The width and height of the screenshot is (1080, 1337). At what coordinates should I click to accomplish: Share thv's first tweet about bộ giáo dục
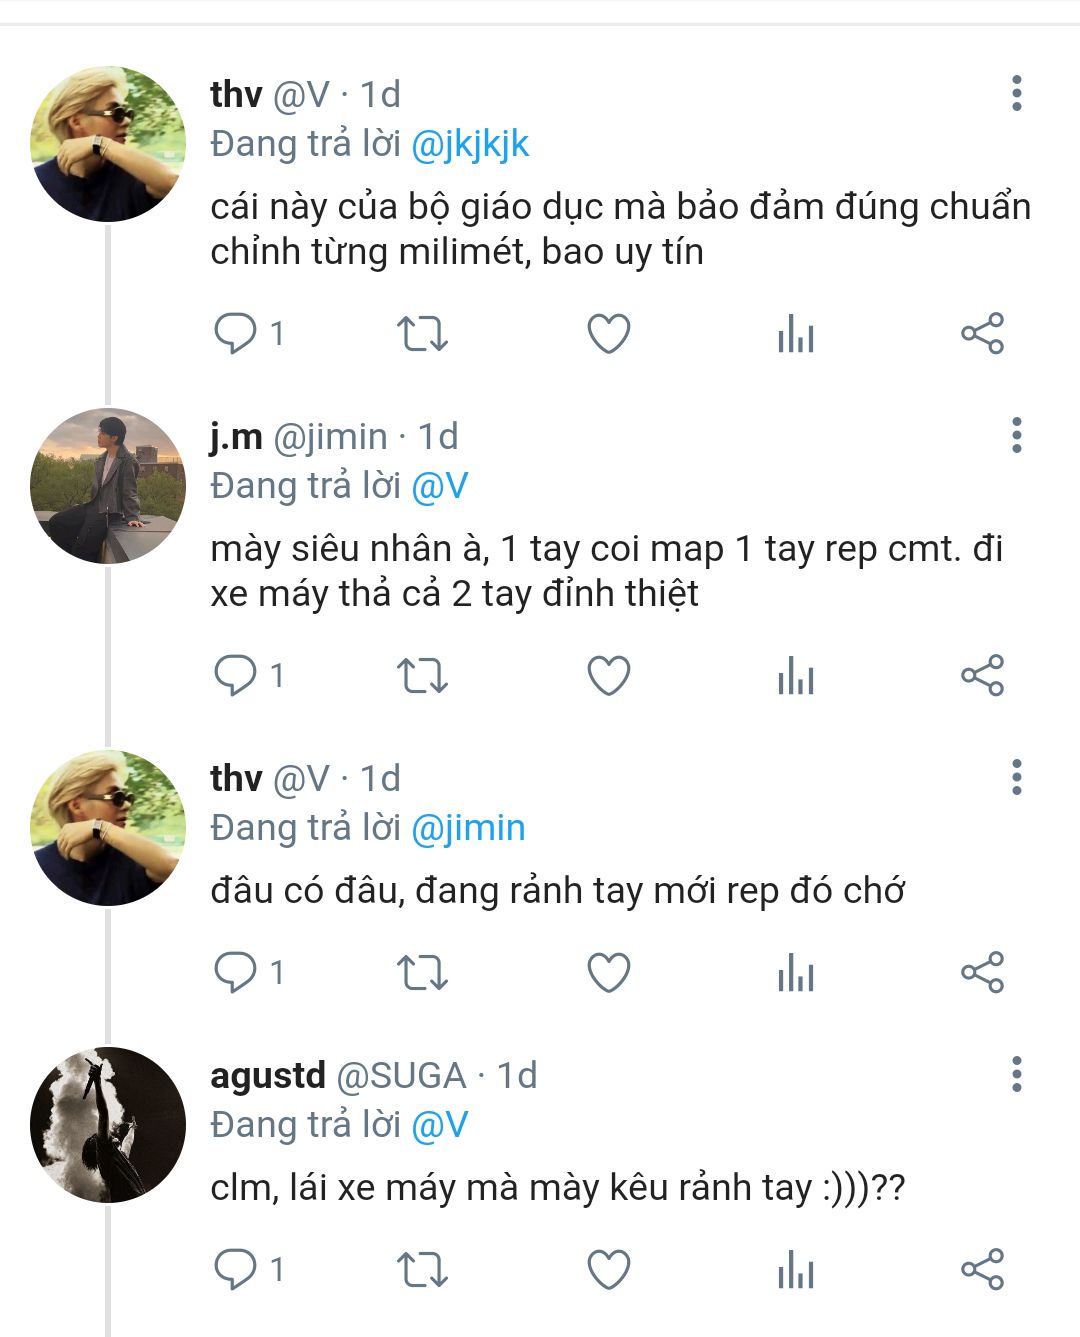pos(982,334)
